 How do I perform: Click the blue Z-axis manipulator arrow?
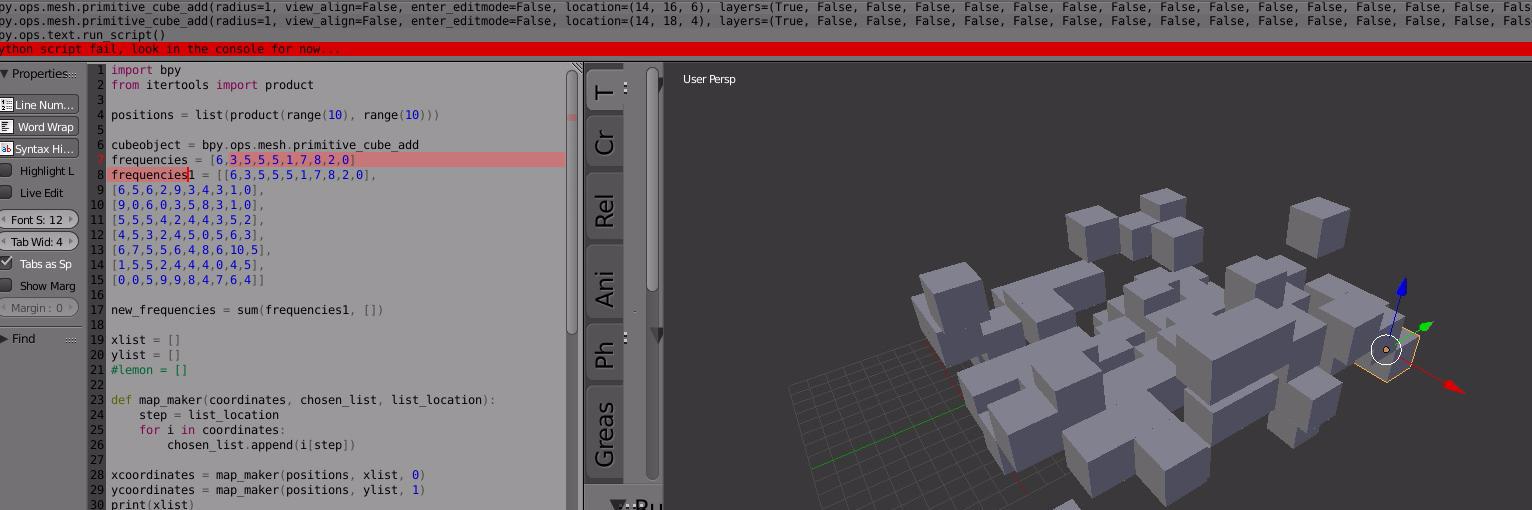pos(1401,289)
